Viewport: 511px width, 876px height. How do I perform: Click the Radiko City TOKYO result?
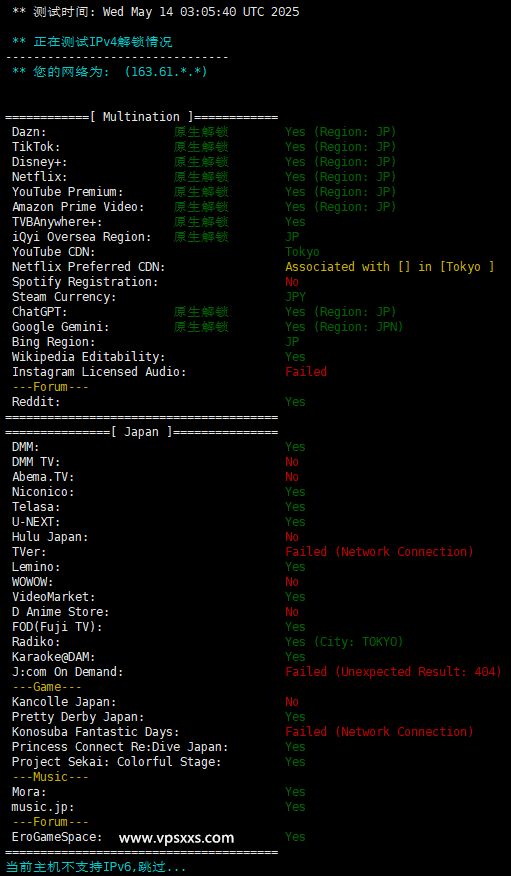[x=344, y=642]
